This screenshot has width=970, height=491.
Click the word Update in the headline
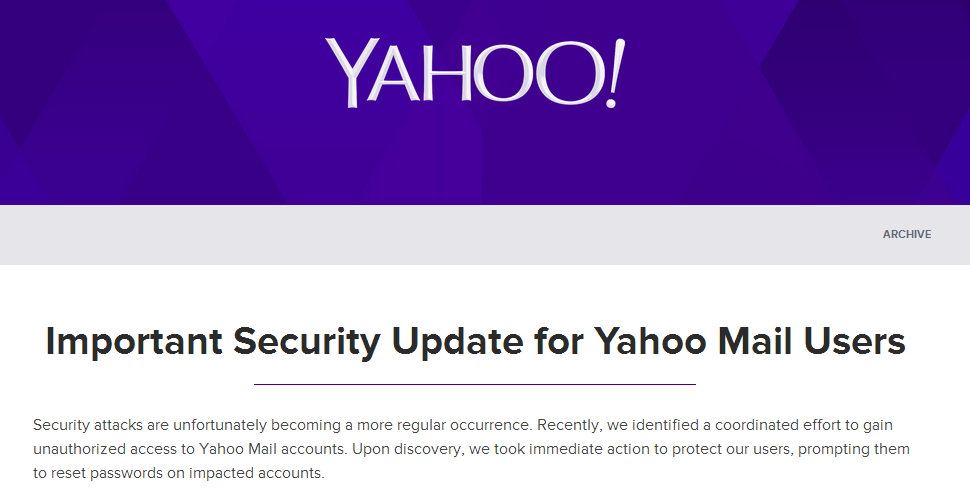(458, 342)
